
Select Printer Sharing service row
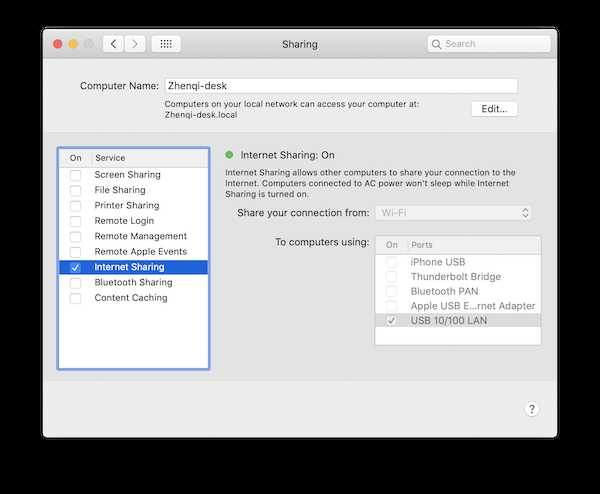click(133, 205)
